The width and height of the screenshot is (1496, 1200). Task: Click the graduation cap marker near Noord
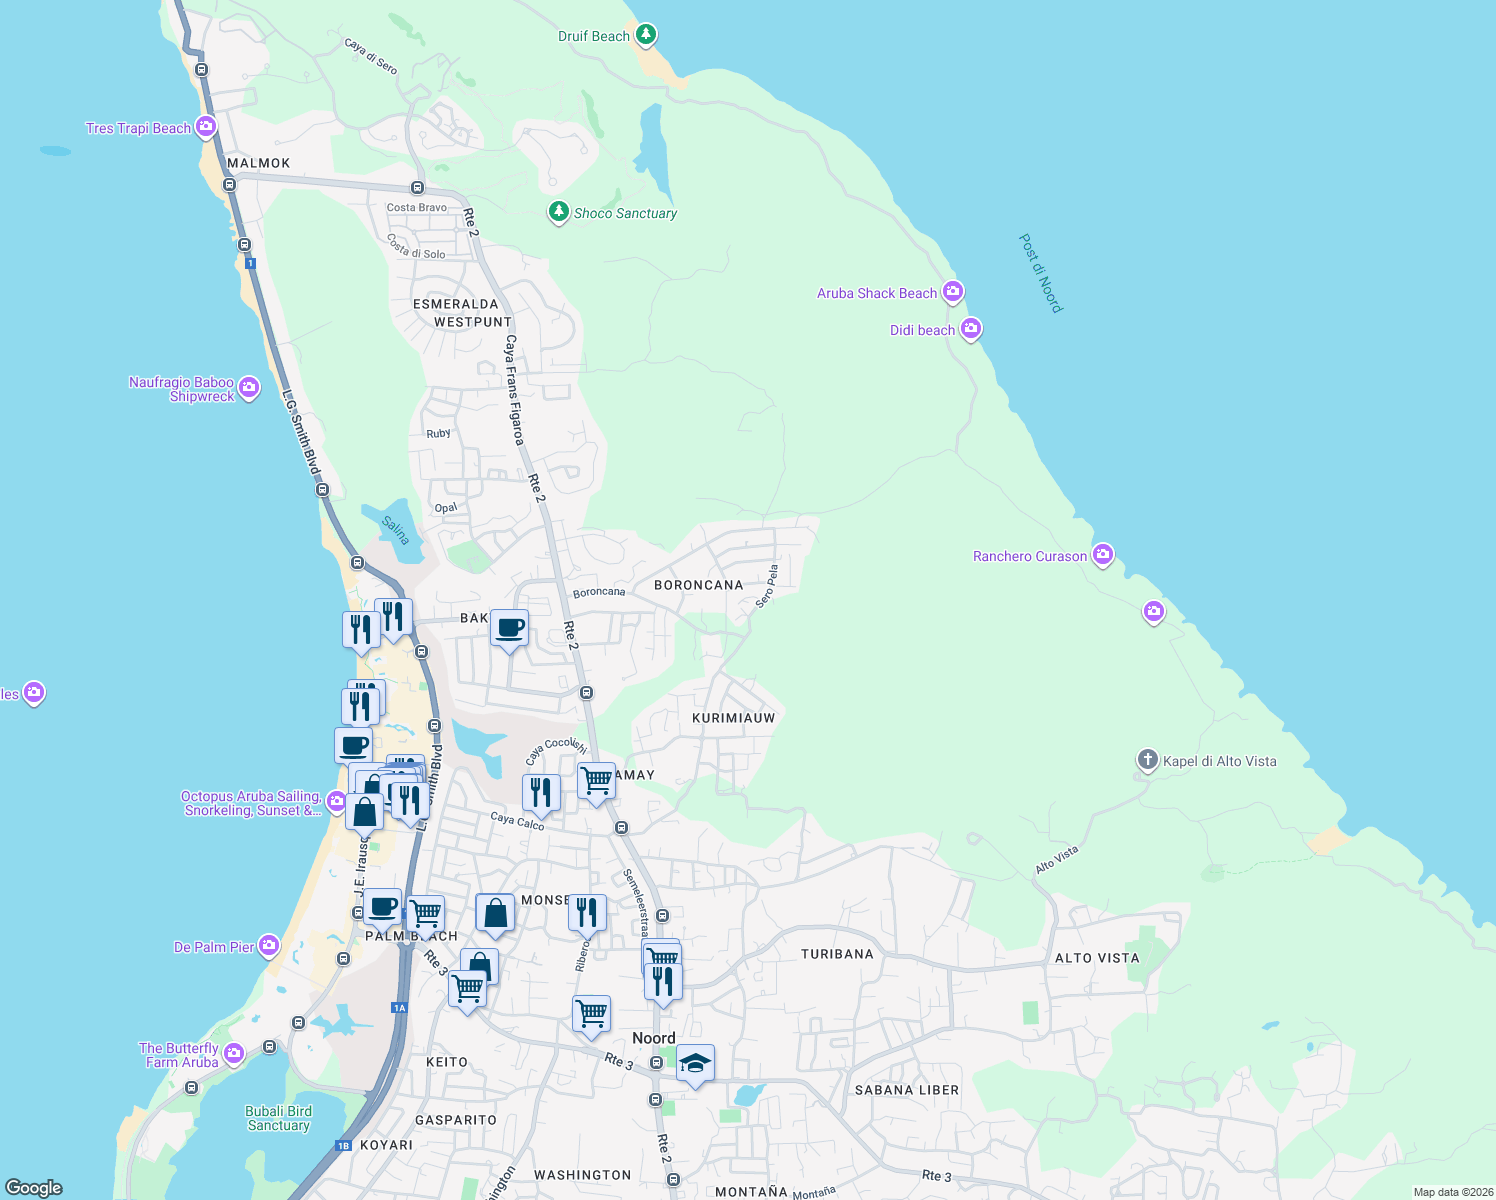[x=695, y=1063]
